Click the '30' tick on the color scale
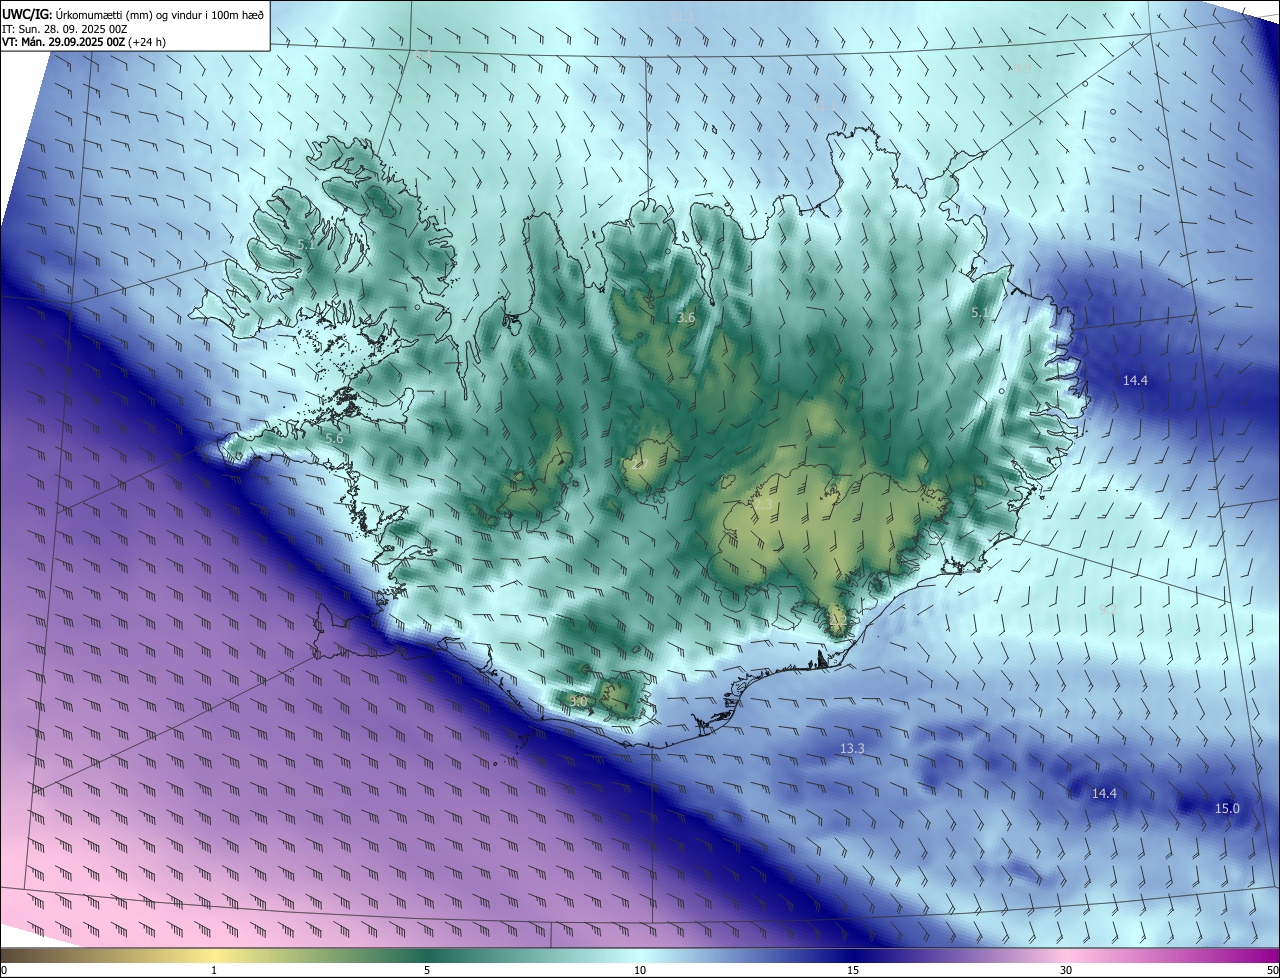 point(1066,970)
